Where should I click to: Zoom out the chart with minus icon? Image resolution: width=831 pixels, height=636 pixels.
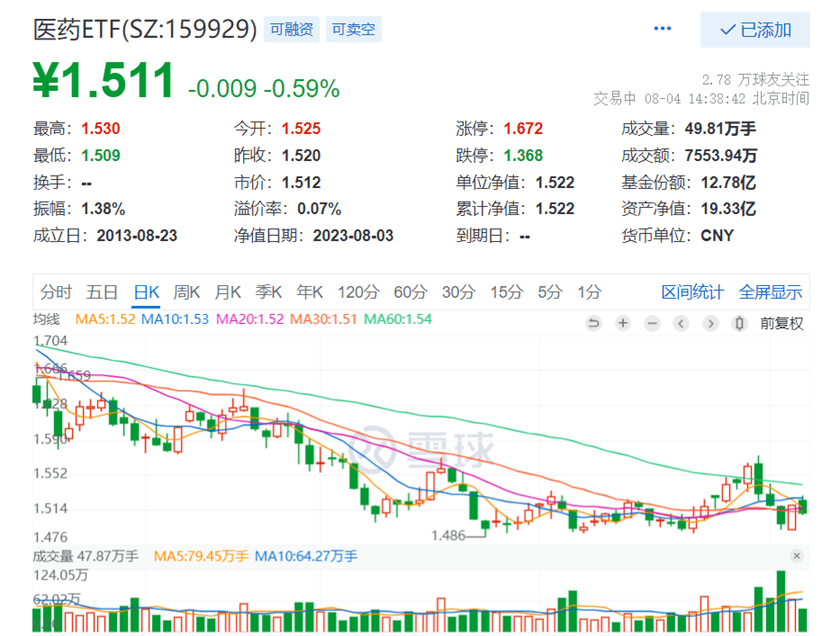point(652,323)
